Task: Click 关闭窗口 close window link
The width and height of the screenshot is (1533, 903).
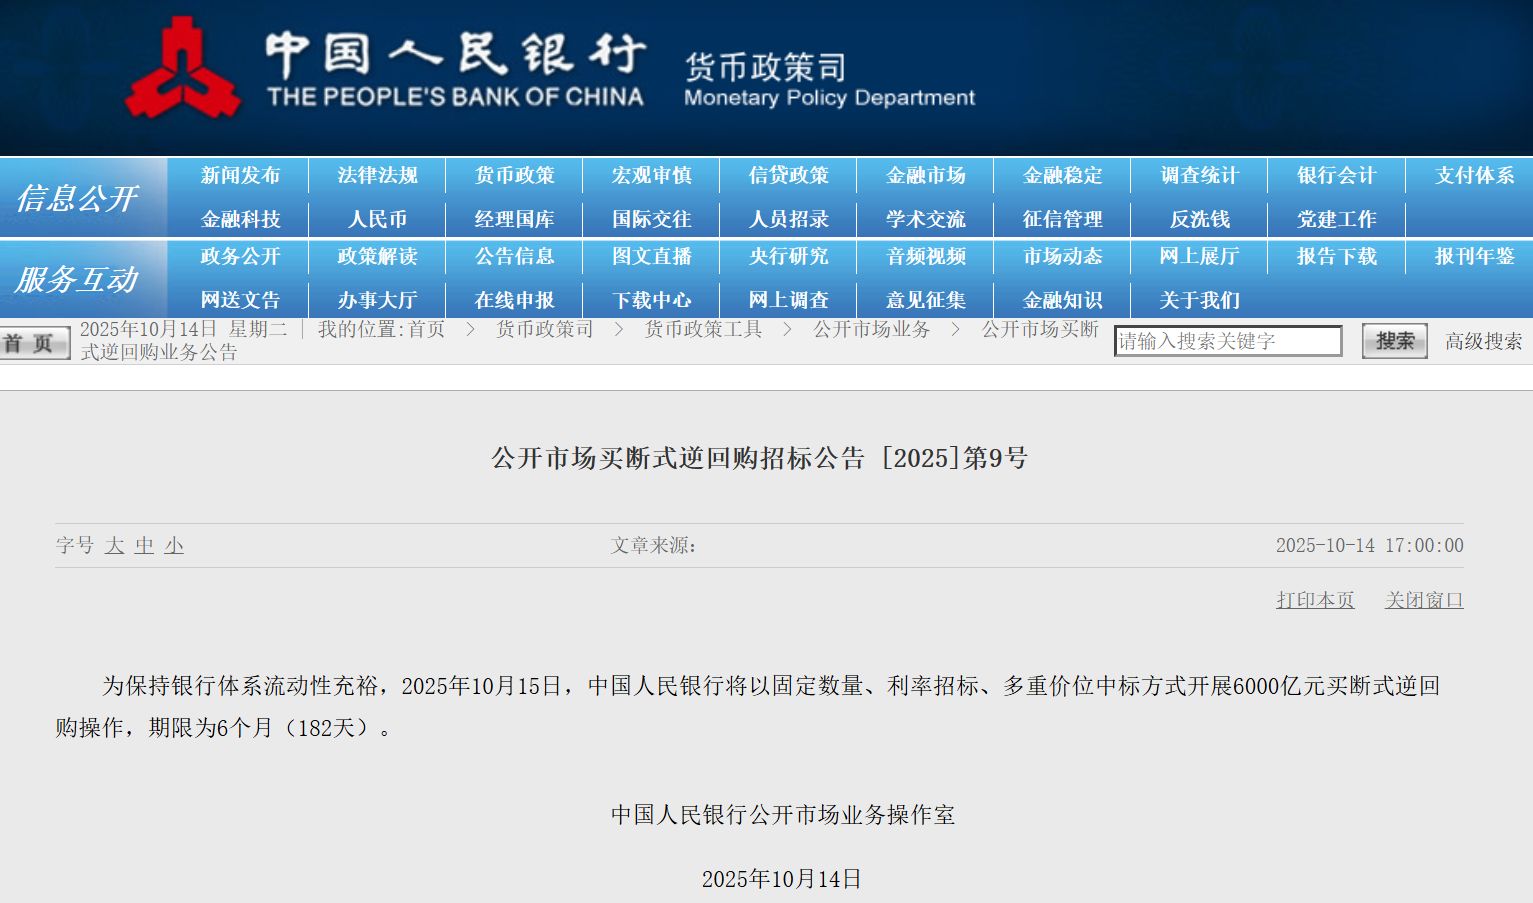Action: click(x=1424, y=600)
